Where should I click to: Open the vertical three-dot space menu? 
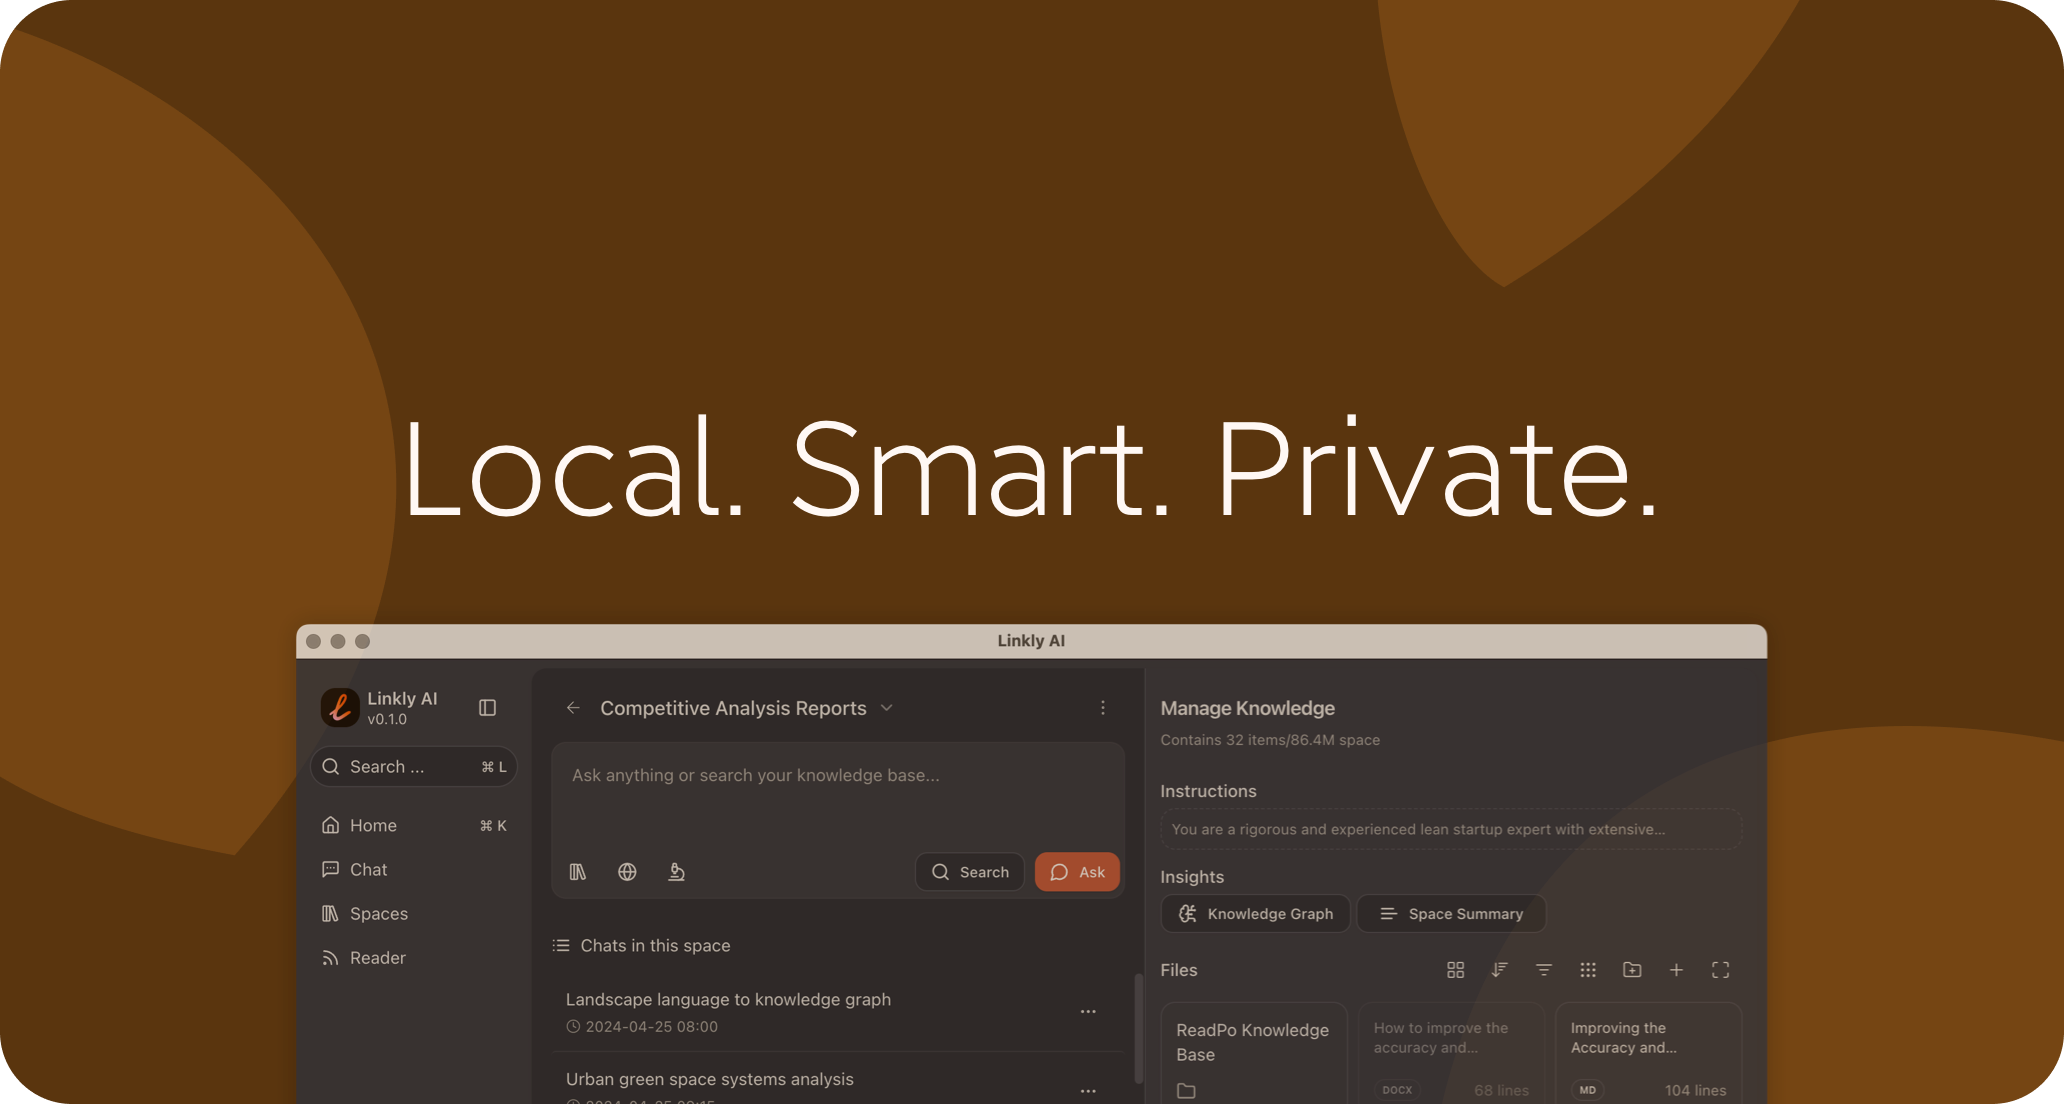(1103, 708)
